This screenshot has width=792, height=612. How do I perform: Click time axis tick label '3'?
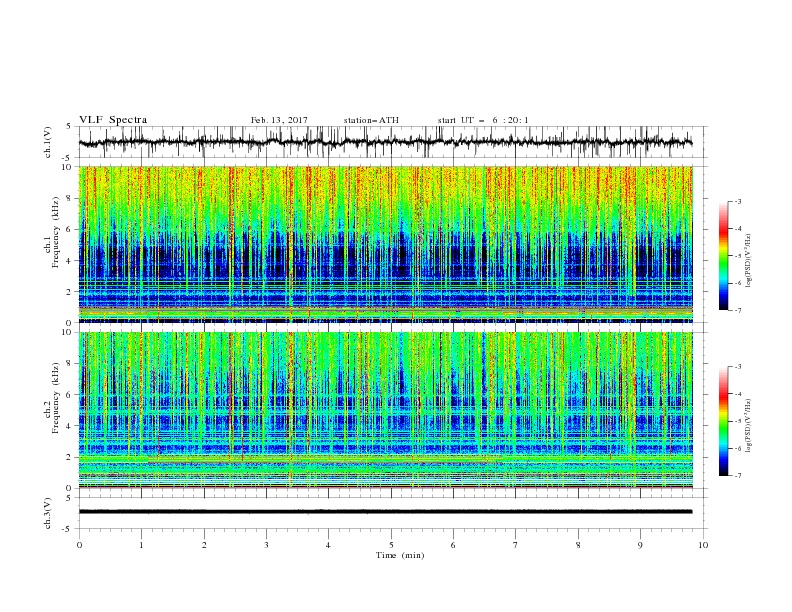coord(266,545)
